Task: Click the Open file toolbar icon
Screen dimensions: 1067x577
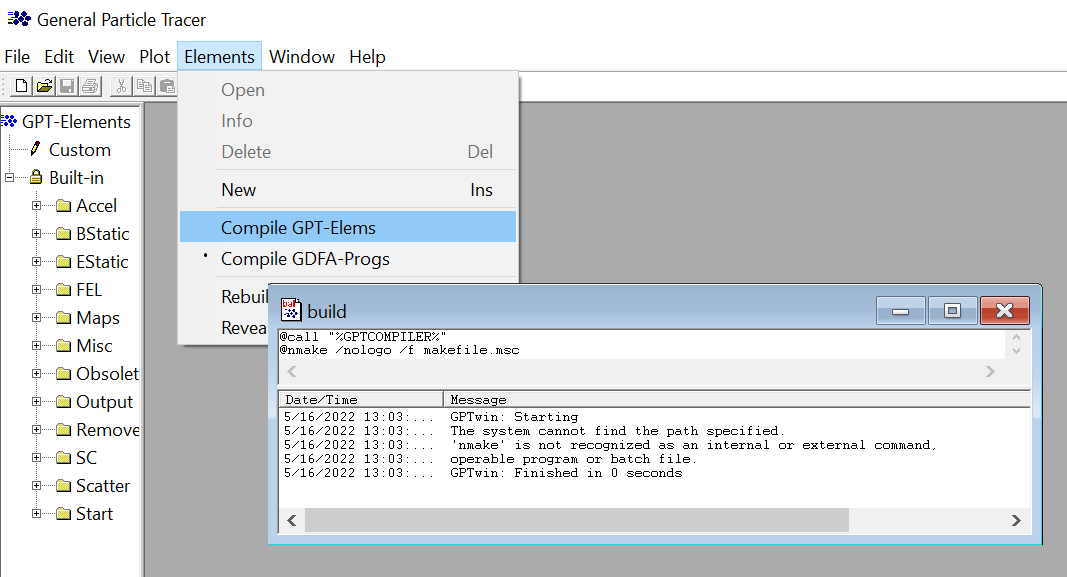Action: click(44, 86)
